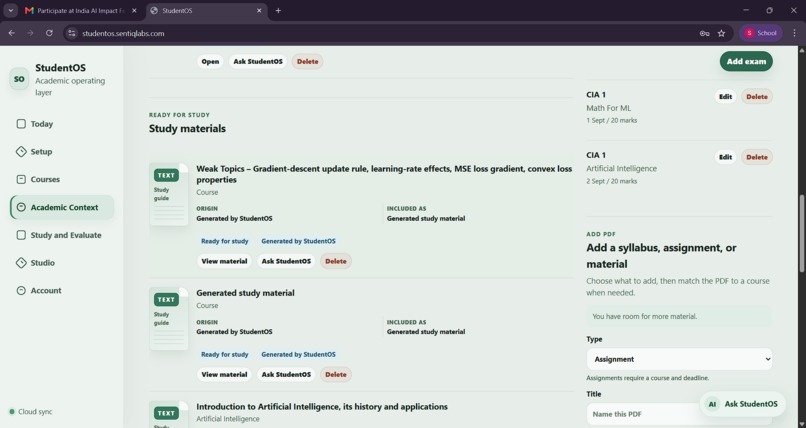Edit the Artificial Intelligence CIA 1 exam

[725, 157]
